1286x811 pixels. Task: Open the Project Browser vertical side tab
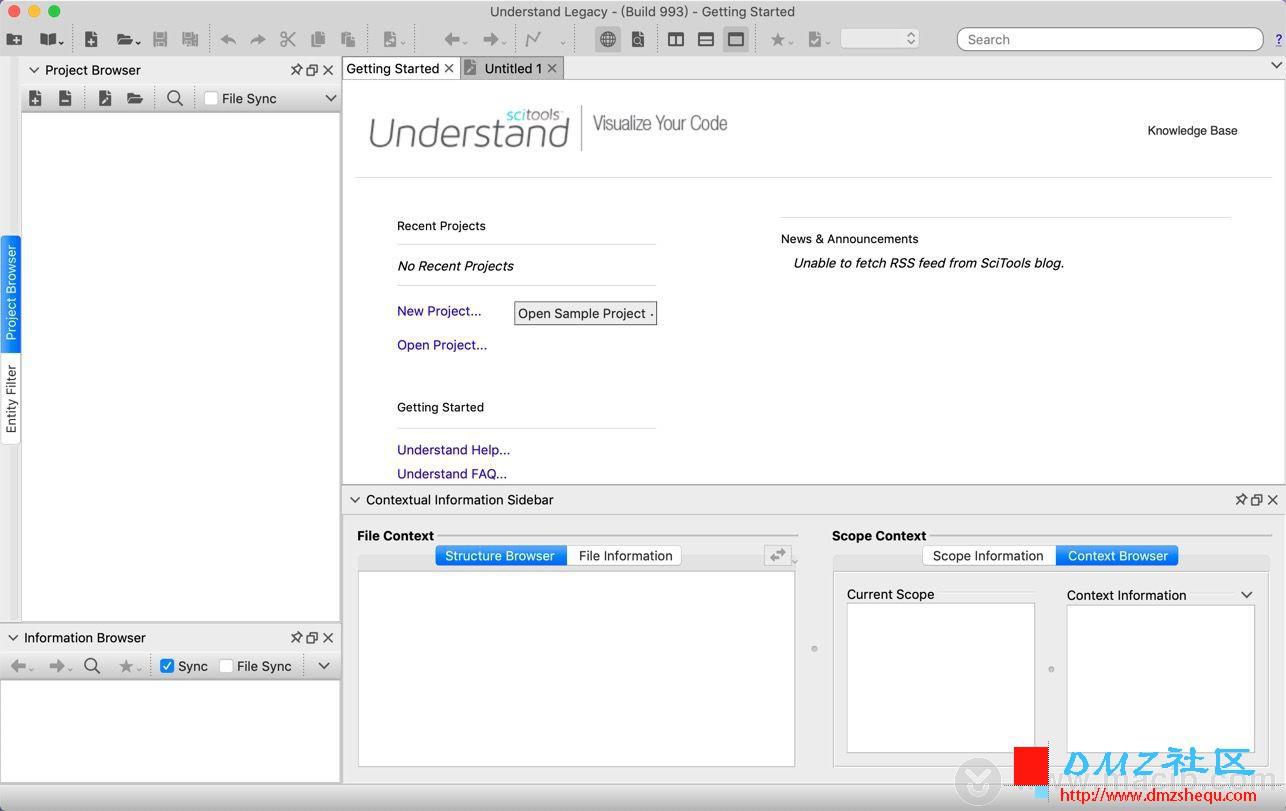click(11, 293)
